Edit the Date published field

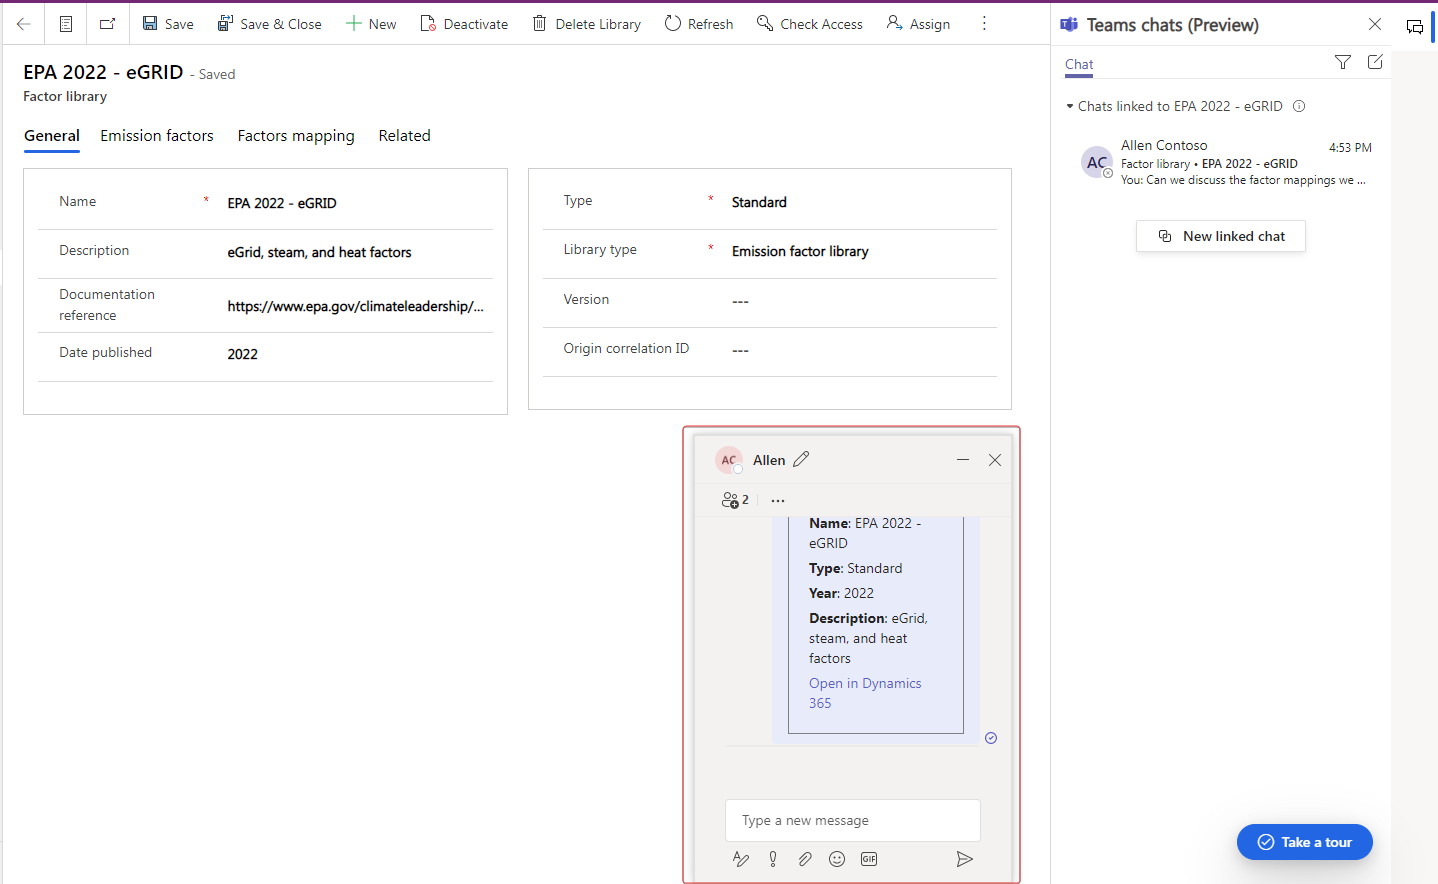[x=358, y=354]
